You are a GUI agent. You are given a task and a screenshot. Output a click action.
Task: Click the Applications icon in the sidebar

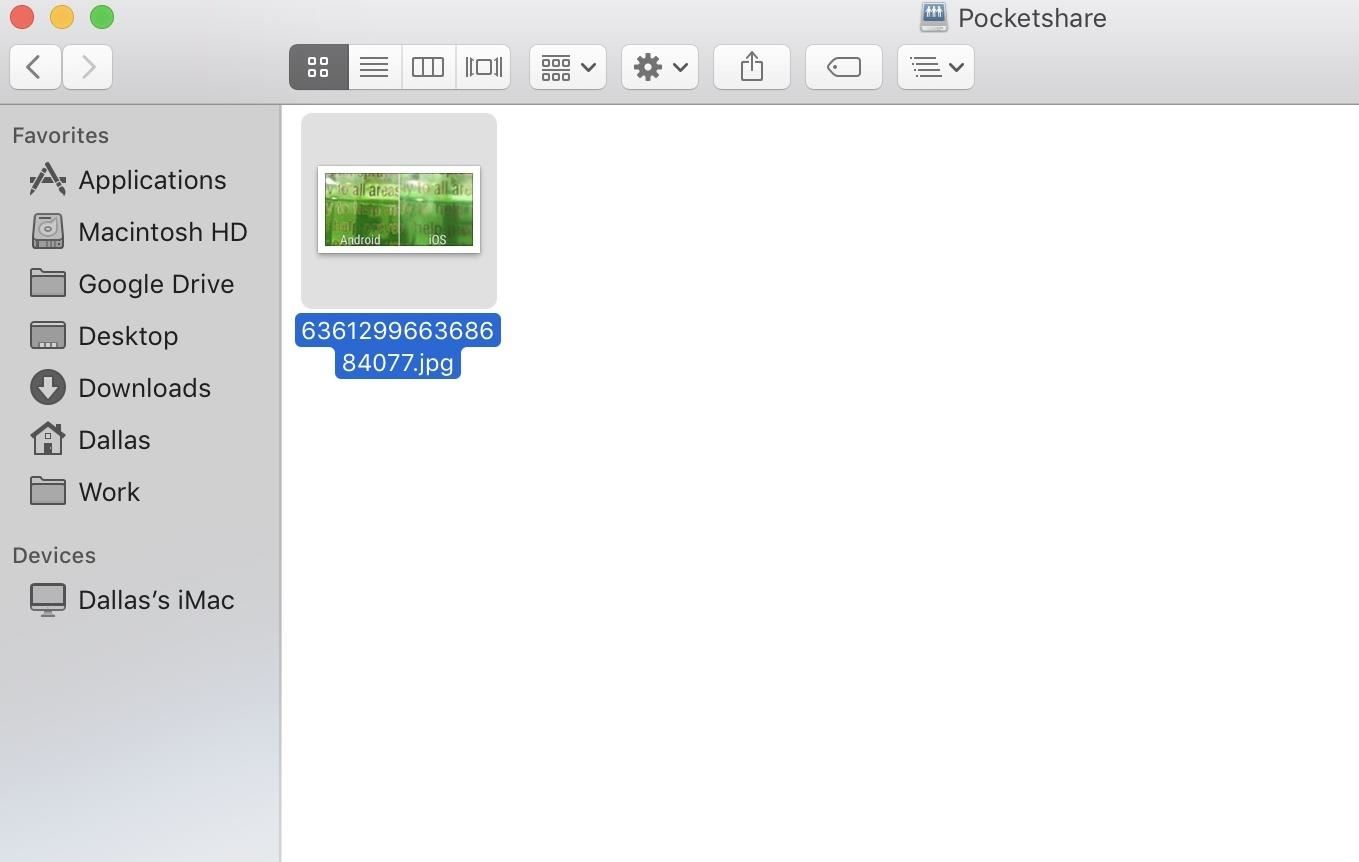coord(47,180)
